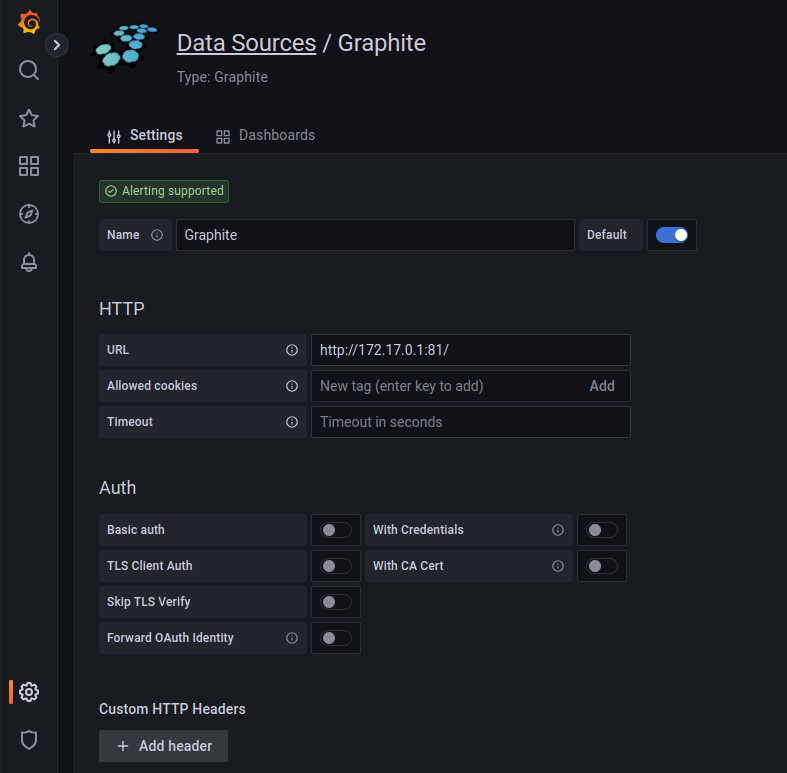This screenshot has width=787, height=773.
Task: Open the Dashboards grid sidebar icon
Action: [x=29, y=166]
